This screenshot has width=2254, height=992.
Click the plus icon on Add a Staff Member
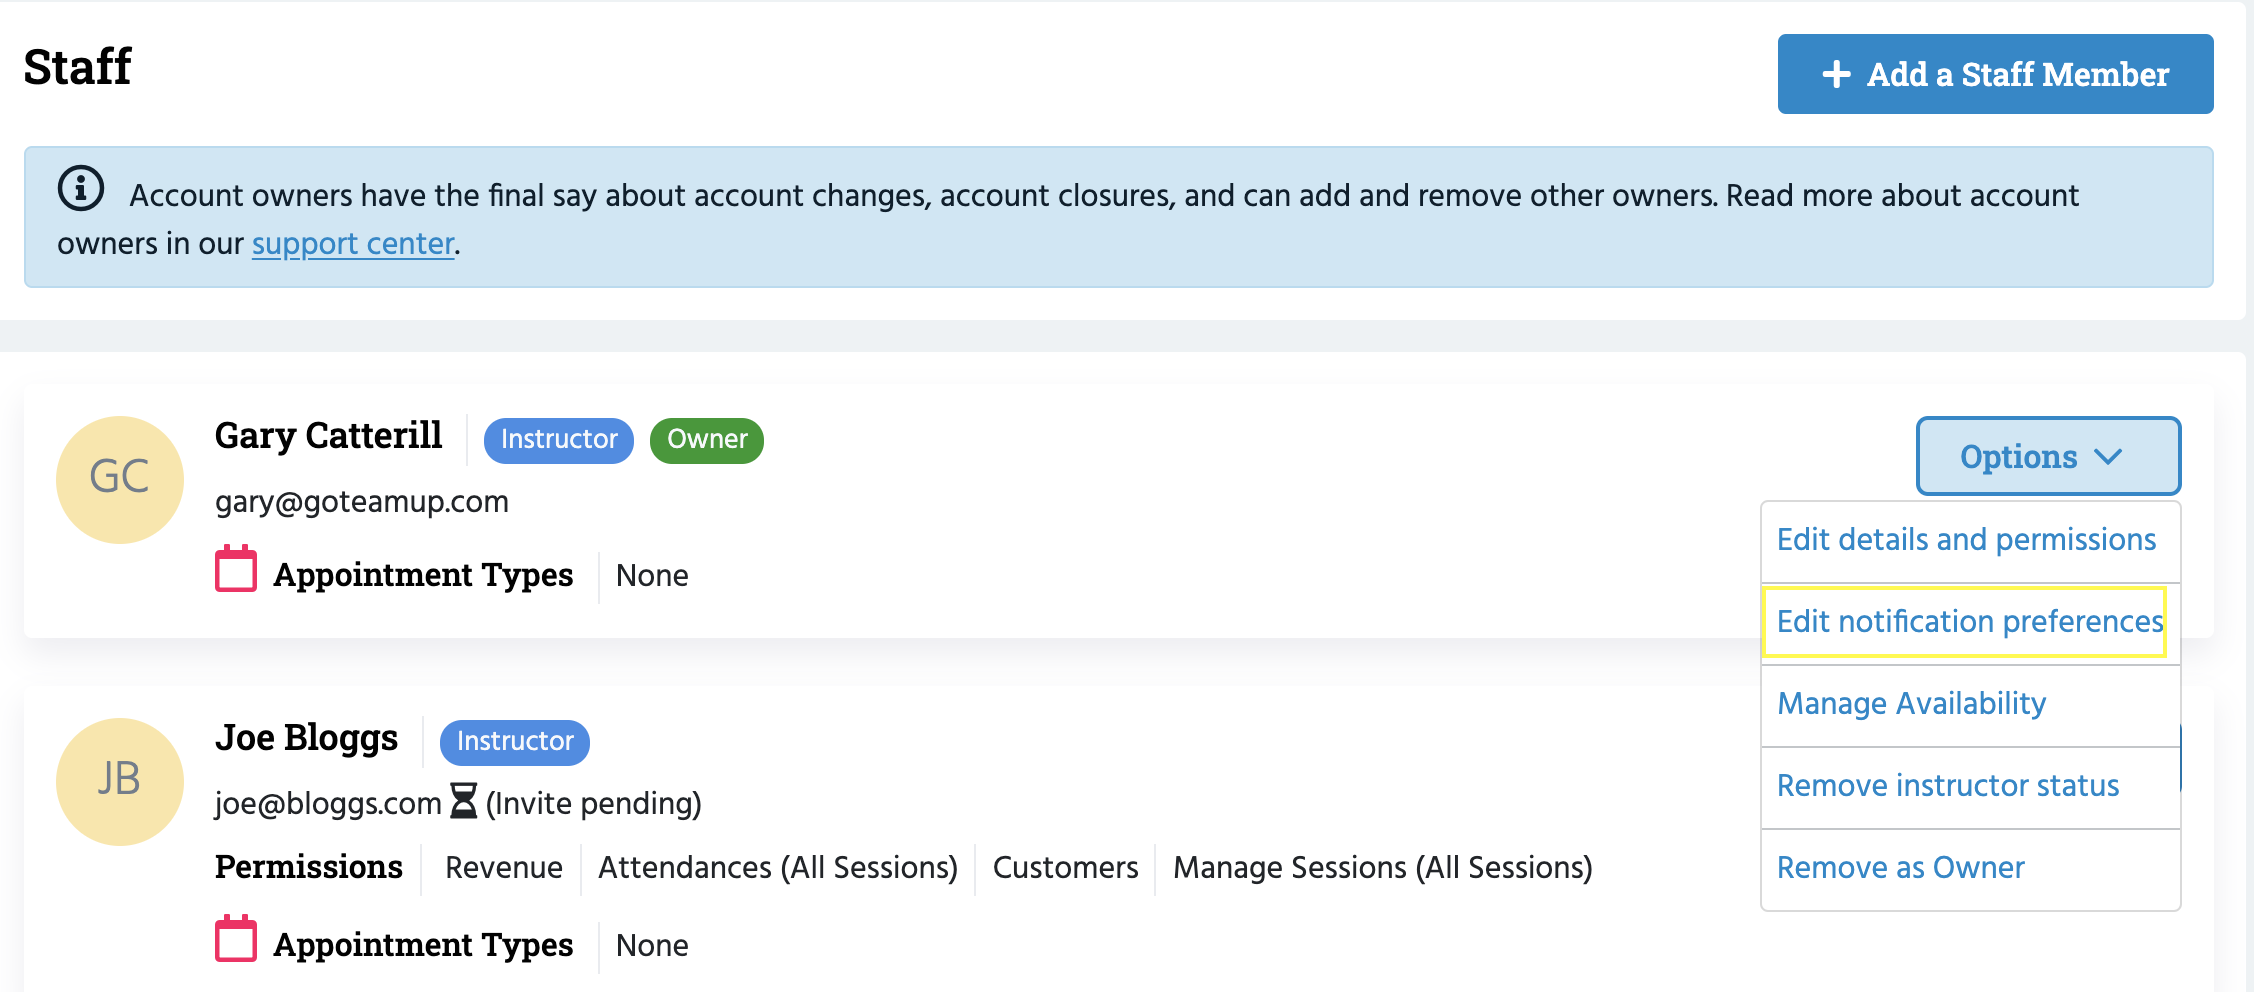point(1836,74)
